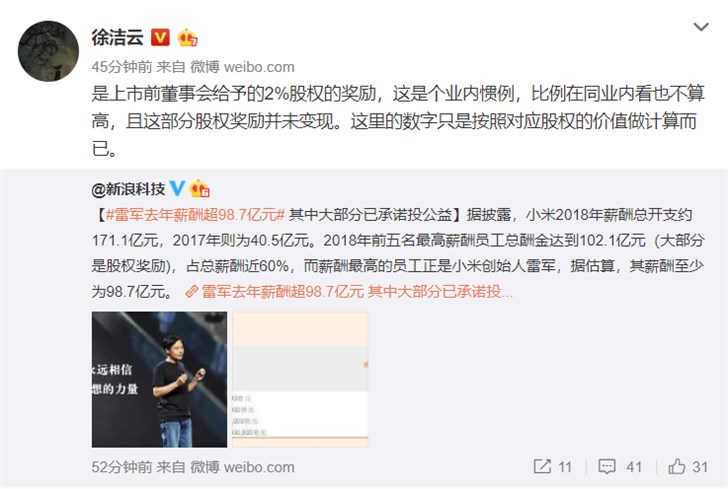Open the article link 雷军去年薪酬超98.7亿元 其中大部分已承诺投...

point(357,292)
